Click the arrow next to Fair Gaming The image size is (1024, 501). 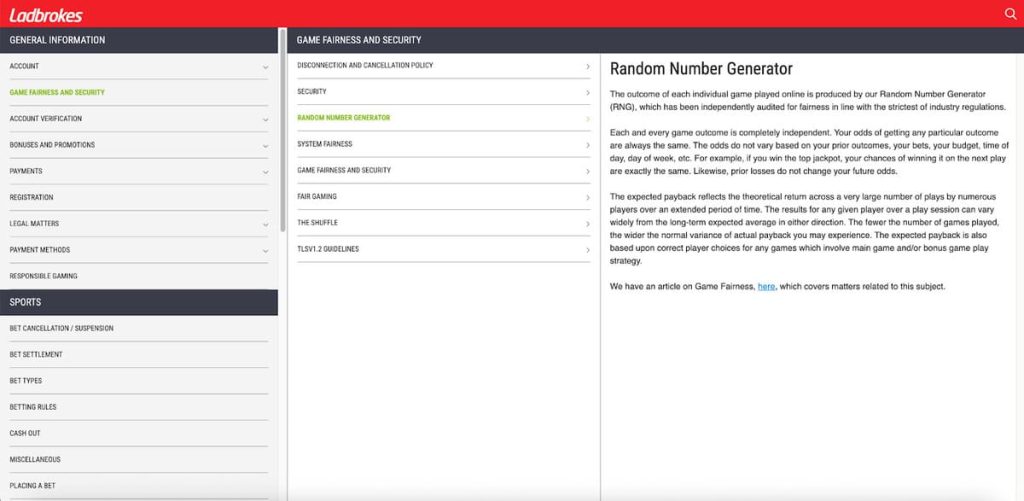pos(587,197)
